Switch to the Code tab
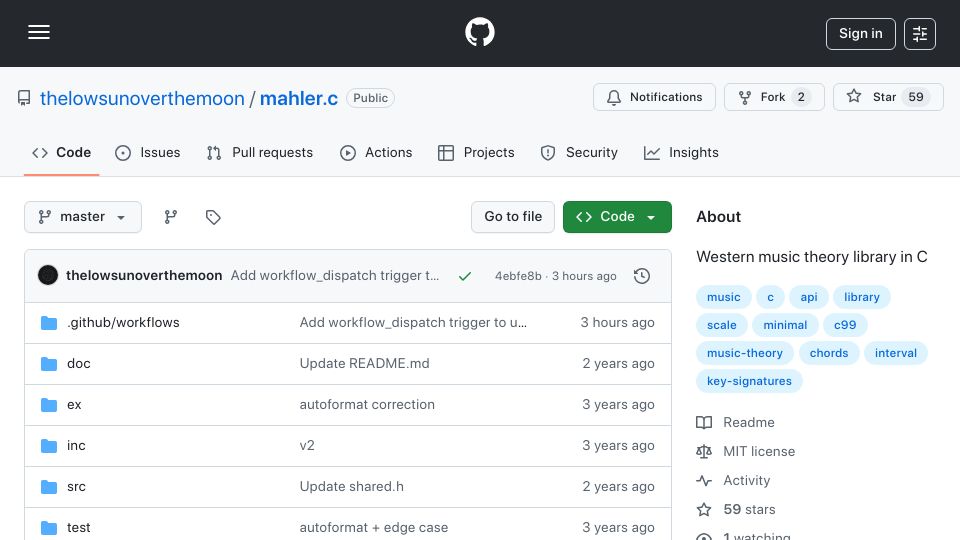960x540 pixels. pyautogui.click(x=61, y=152)
